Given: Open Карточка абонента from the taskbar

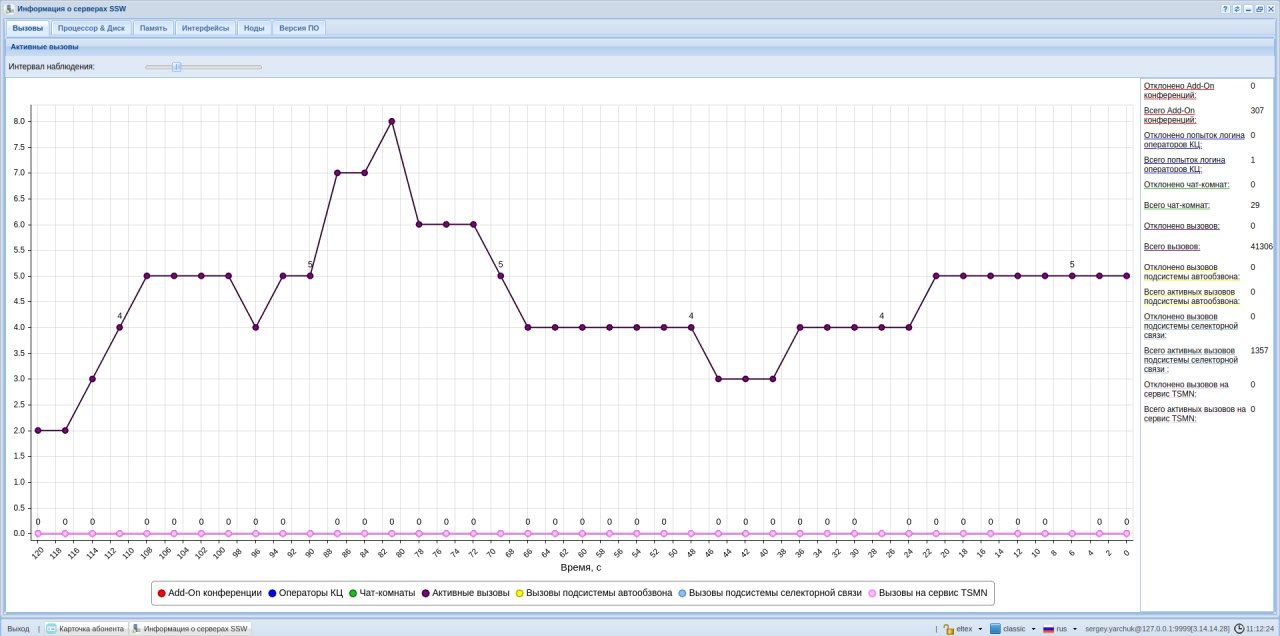Looking at the screenshot, I should [x=87, y=629].
